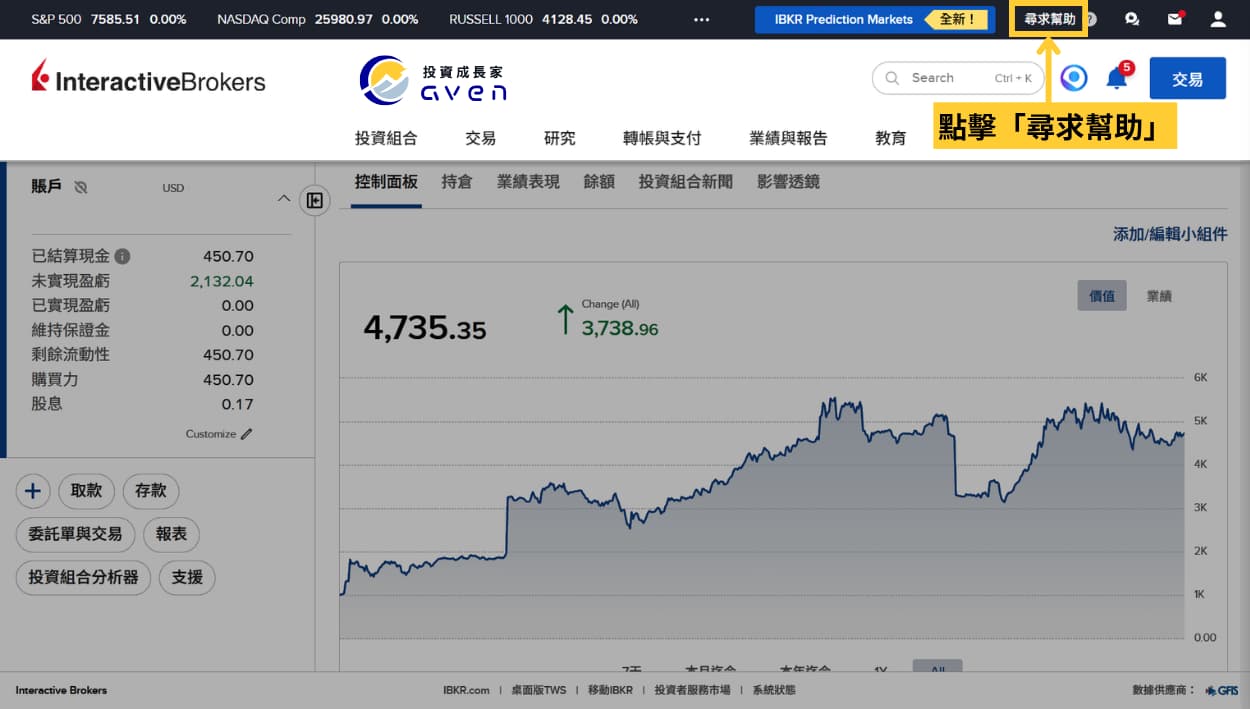Open the 系統狀態 footer link
Viewport: 1250px width, 709px height.
pos(774,690)
